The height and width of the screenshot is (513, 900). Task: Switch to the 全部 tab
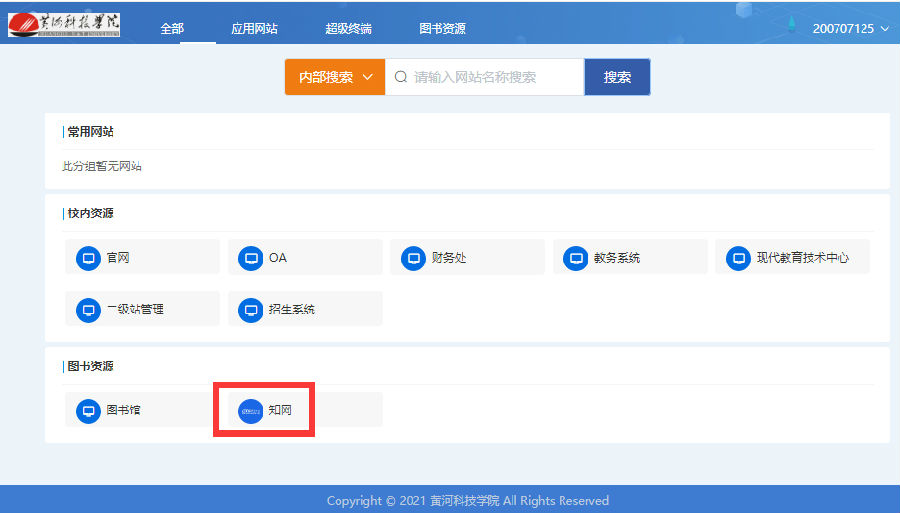coord(172,29)
